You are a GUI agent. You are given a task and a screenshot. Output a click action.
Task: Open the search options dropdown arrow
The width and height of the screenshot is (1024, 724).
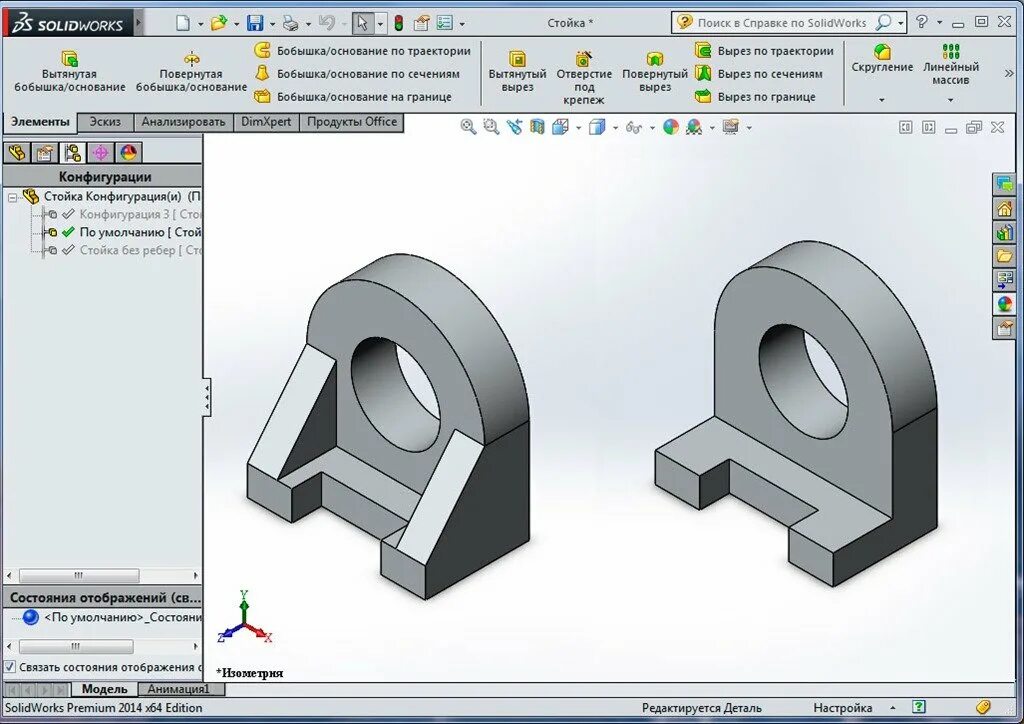tap(901, 23)
